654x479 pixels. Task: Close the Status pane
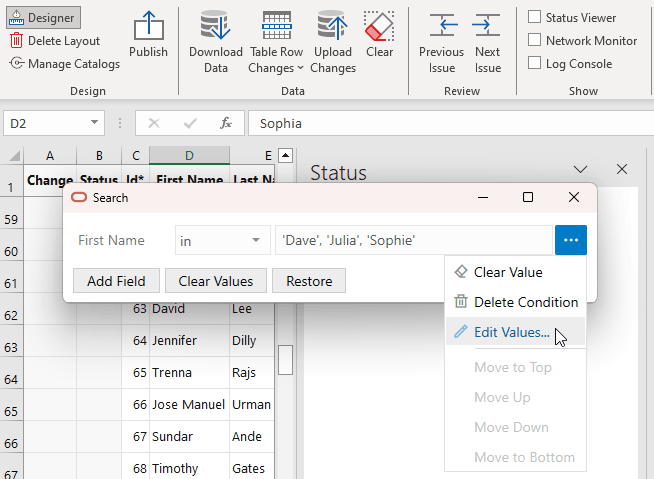coord(622,169)
